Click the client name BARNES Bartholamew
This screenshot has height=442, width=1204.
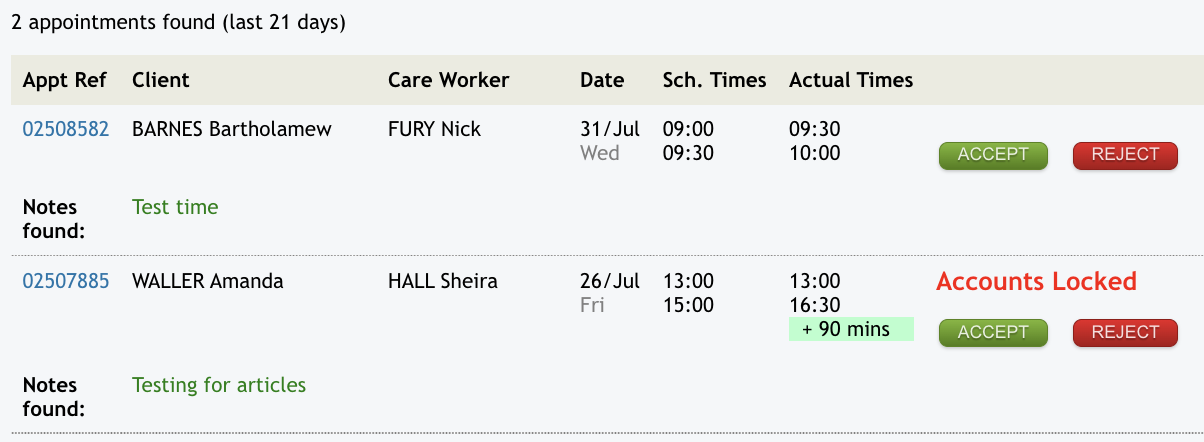[x=232, y=129]
